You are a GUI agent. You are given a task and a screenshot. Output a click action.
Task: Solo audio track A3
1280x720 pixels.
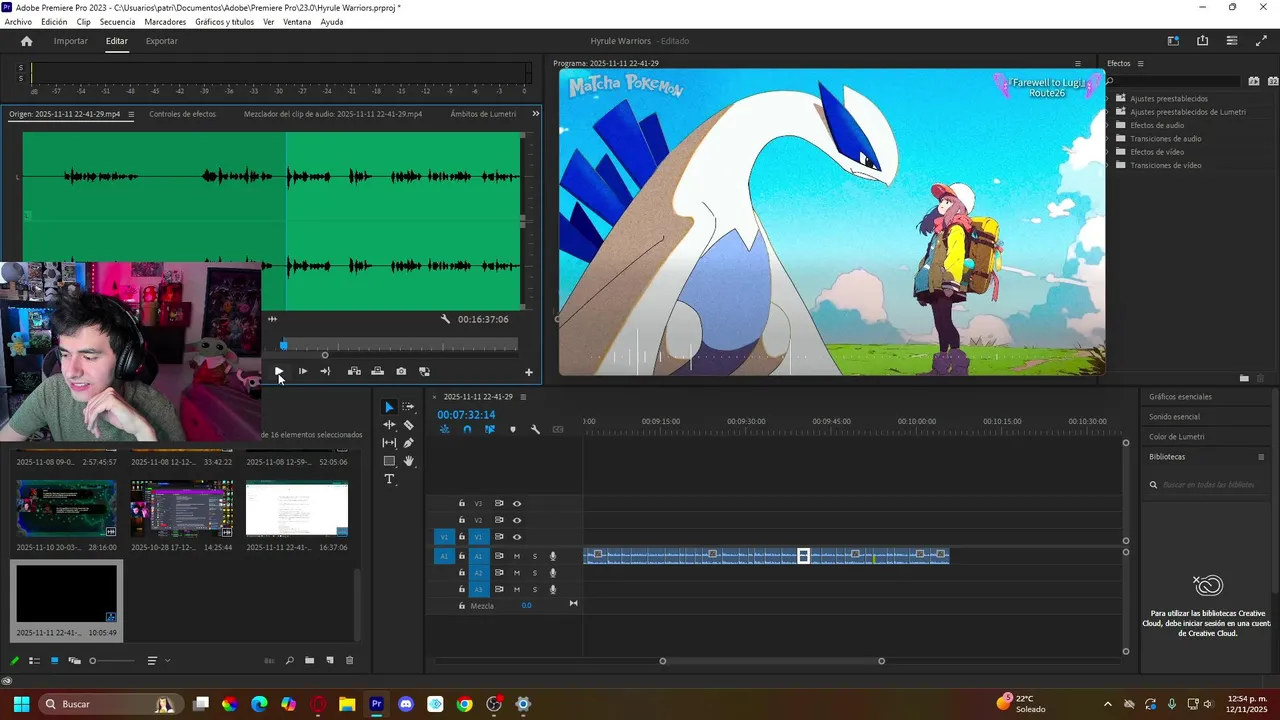[535, 589]
